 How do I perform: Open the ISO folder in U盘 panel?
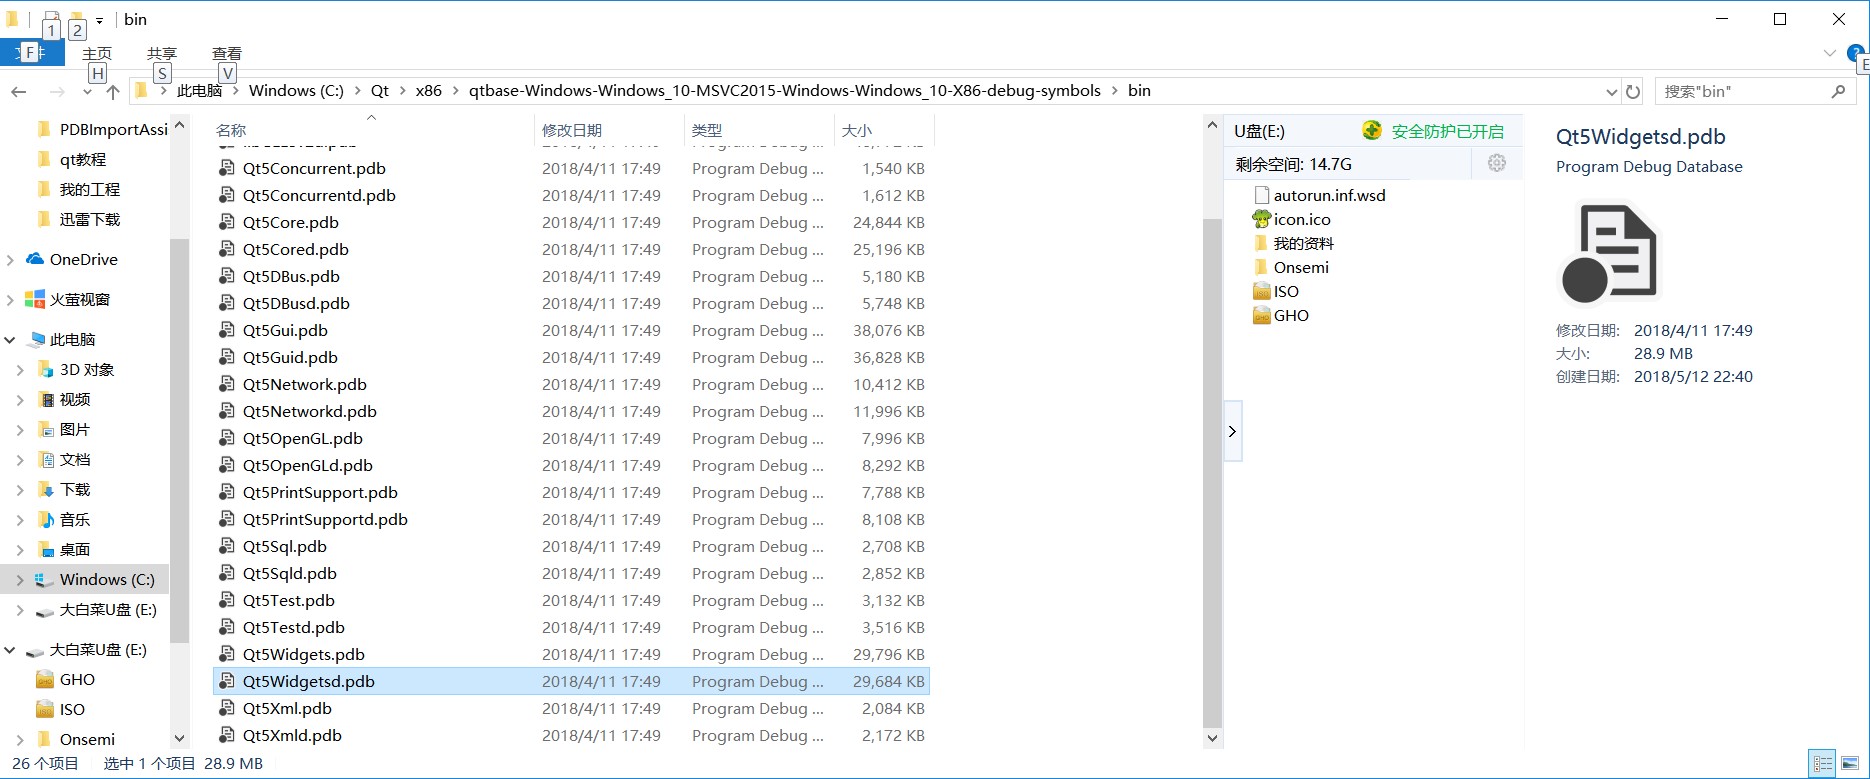point(1276,291)
